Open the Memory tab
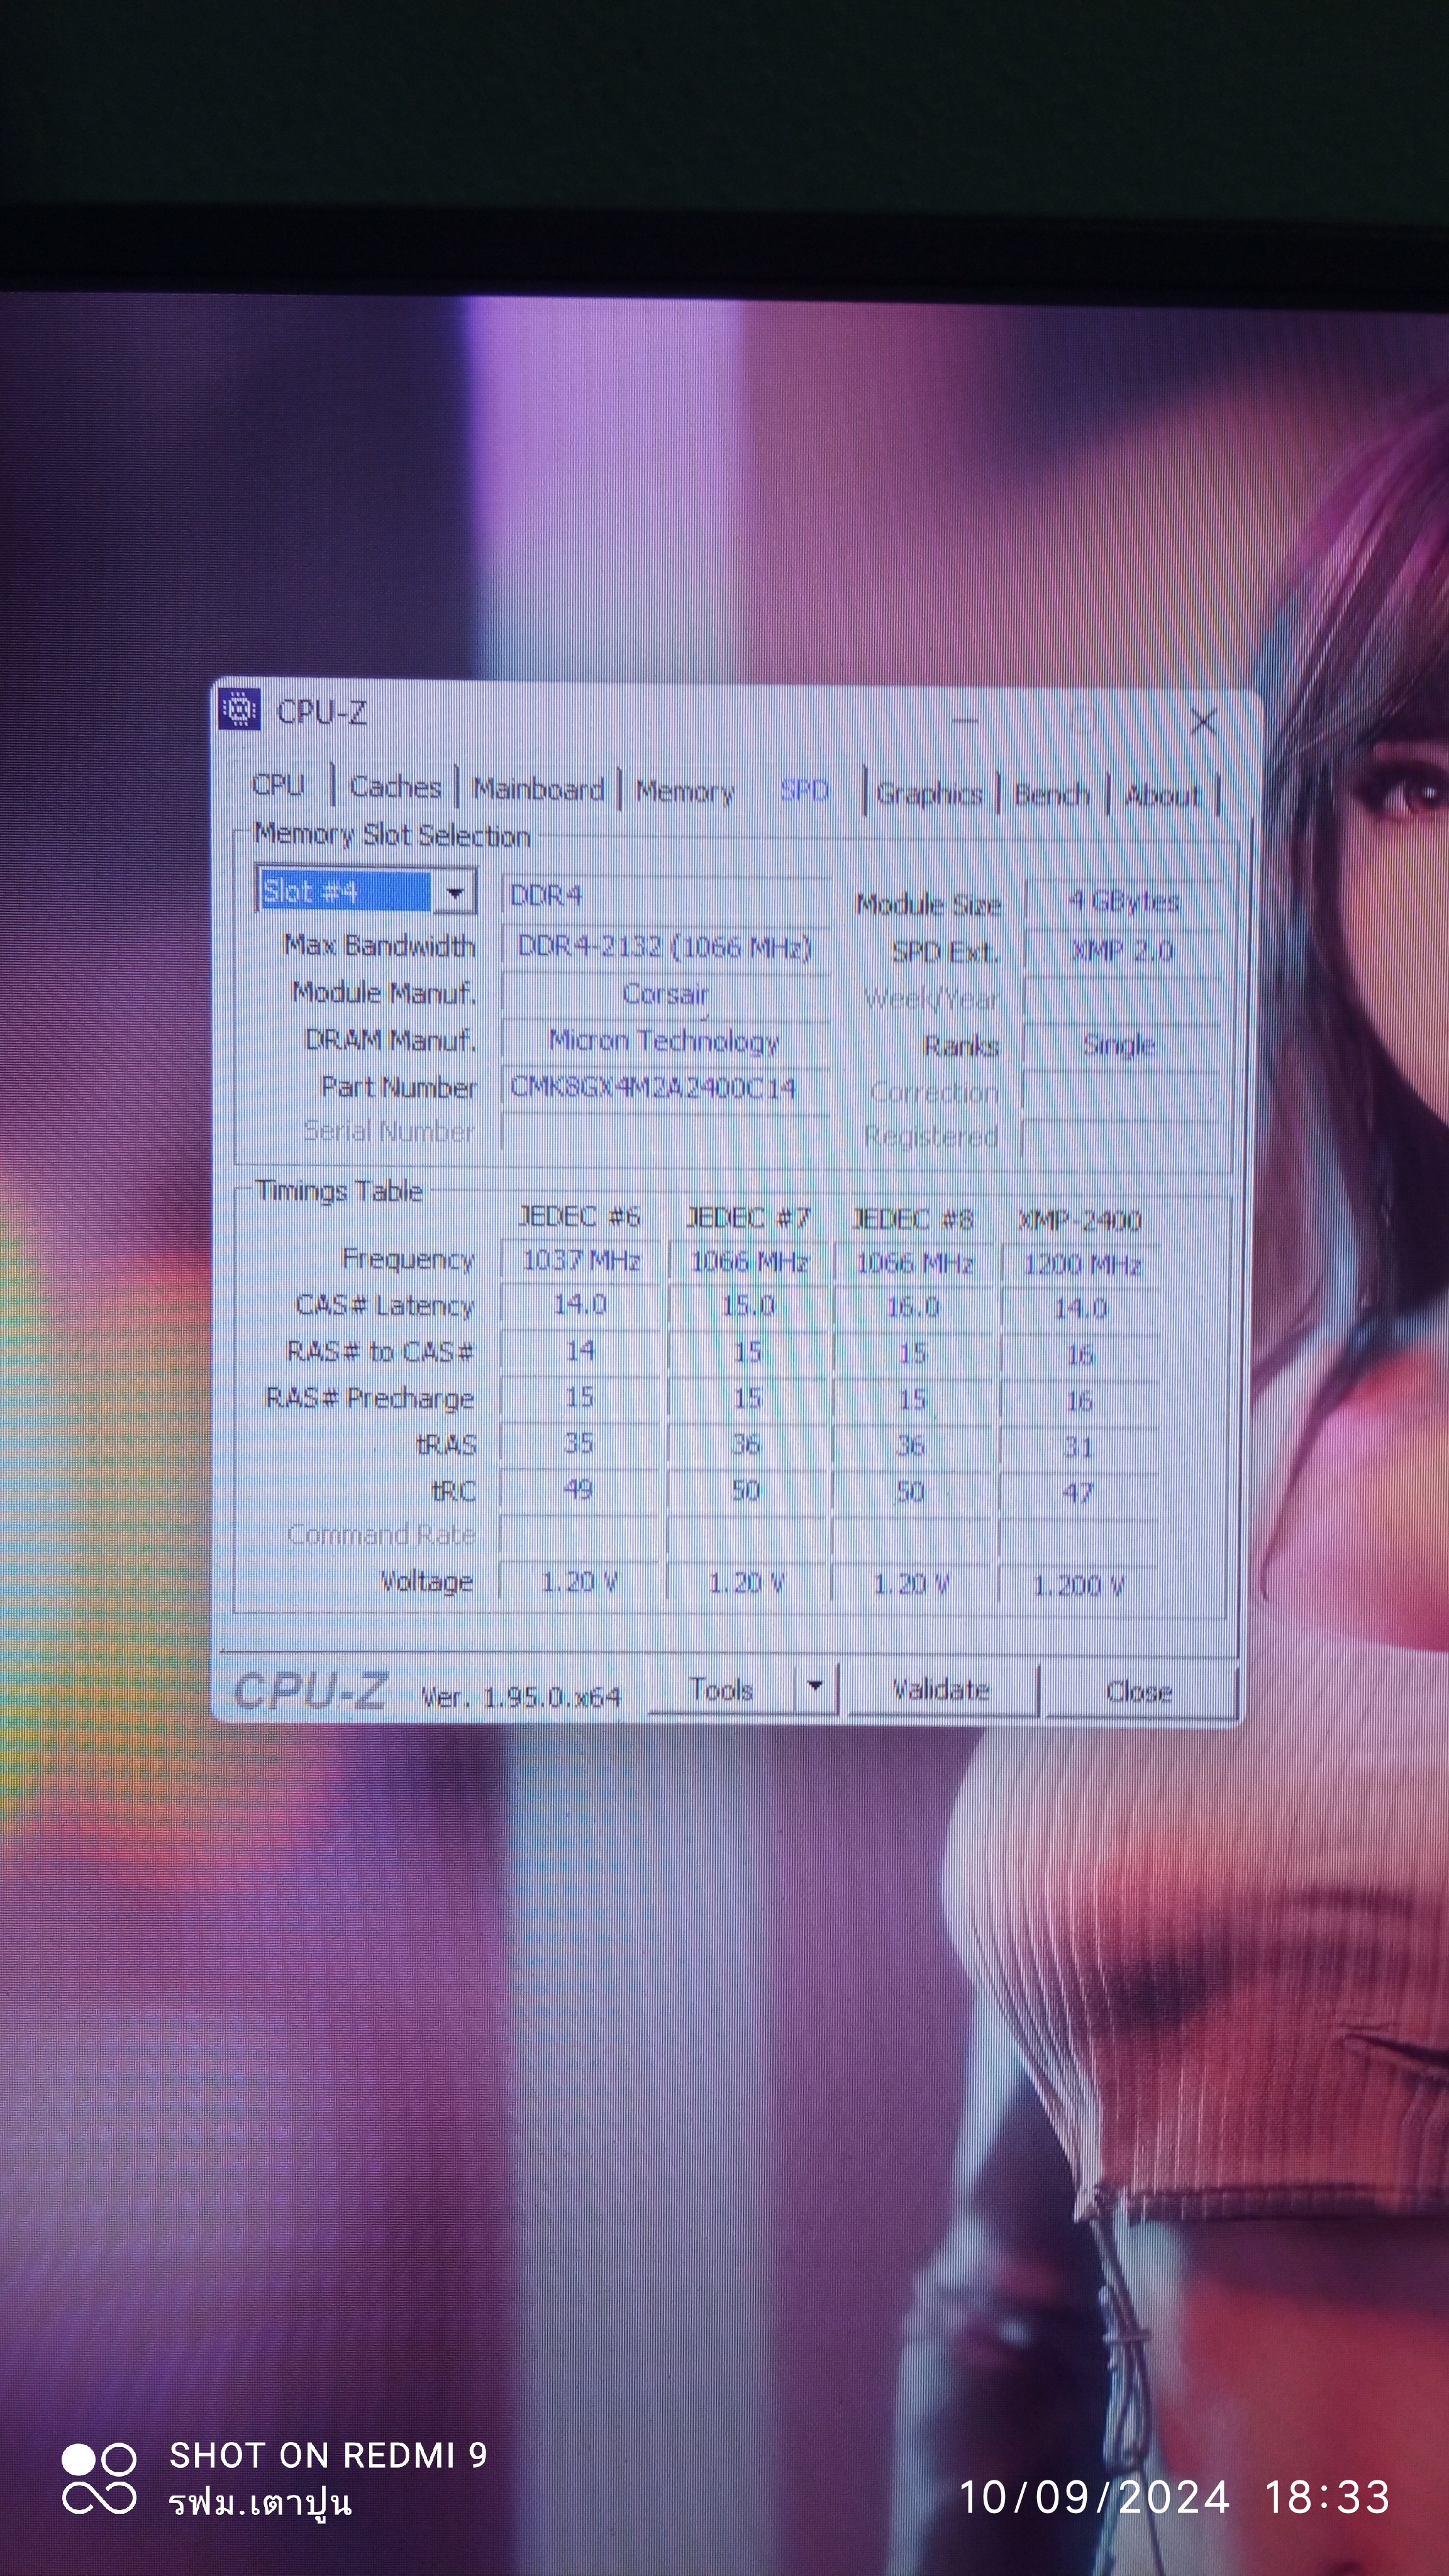1449x2576 pixels. pyautogui.click(x=685, y=791)
